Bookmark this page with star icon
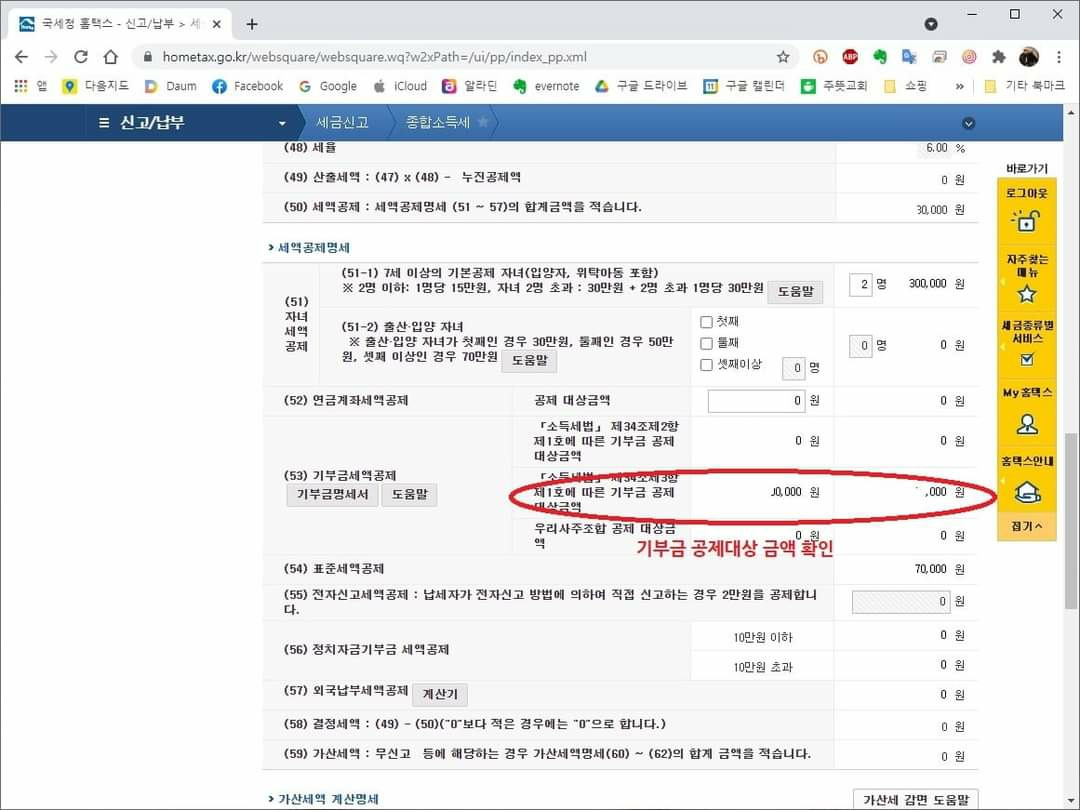1080x810 pixels. (783, 57)
